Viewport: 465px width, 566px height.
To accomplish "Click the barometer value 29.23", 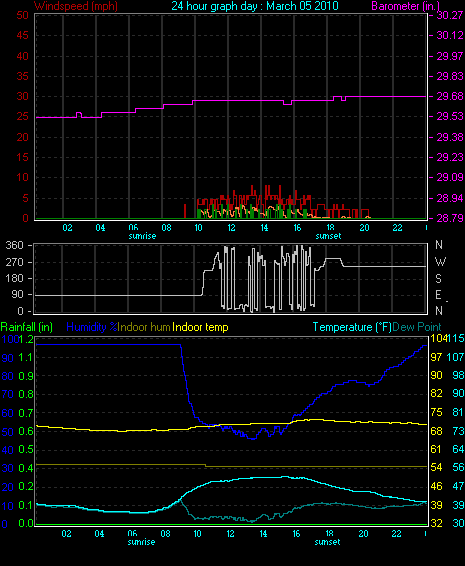I will (450, 157).
